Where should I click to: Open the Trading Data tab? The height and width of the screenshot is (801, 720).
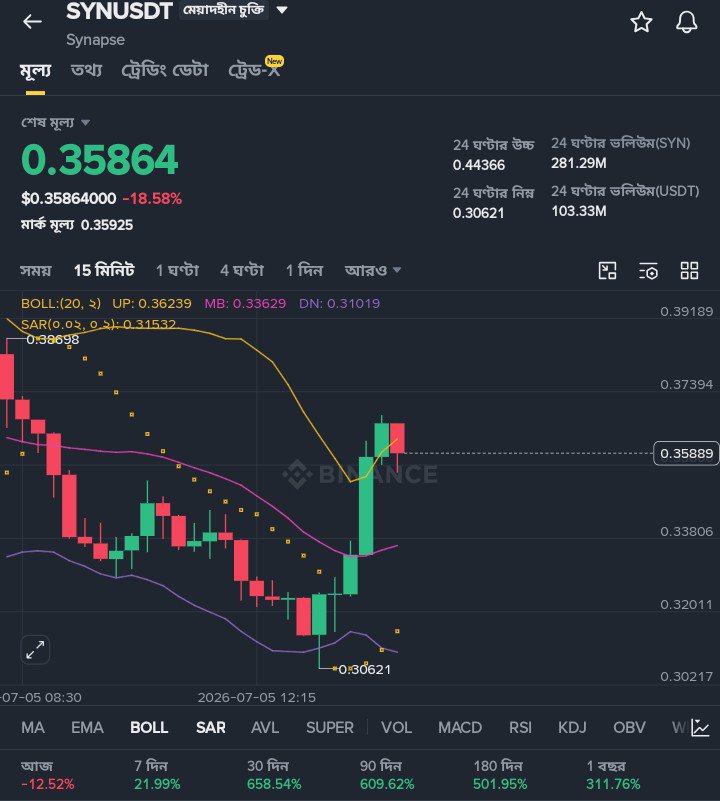click(165, 70)
